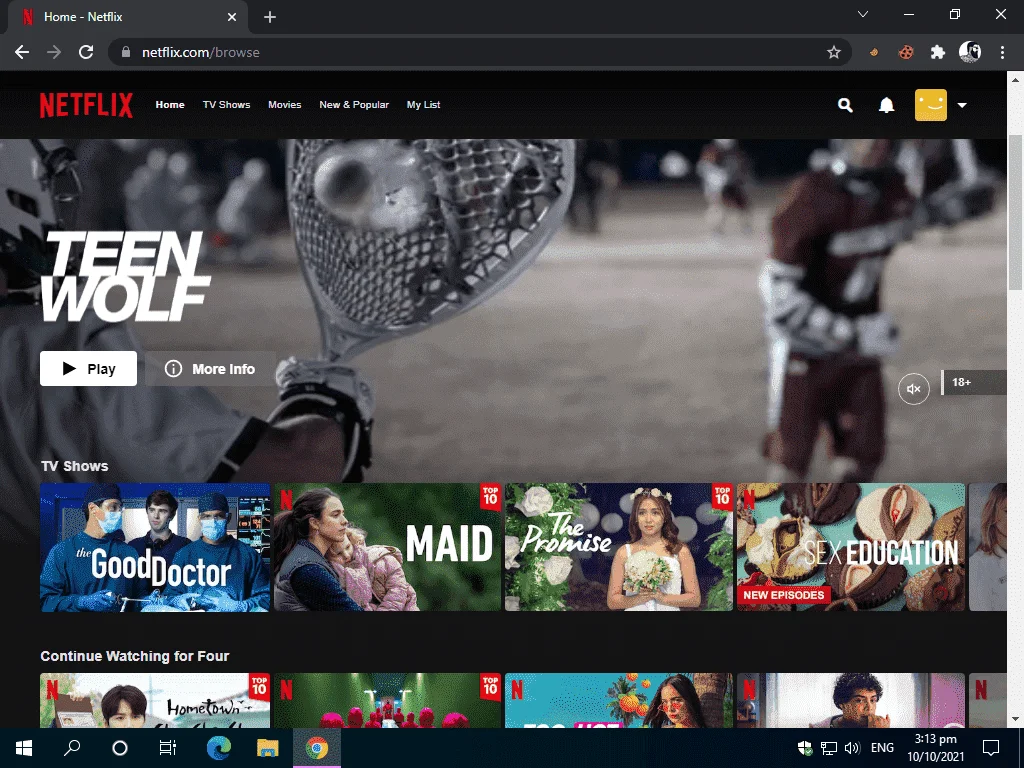Click the Chrome taskbar icon
The image size is (1024, 768).
(317, 748)
